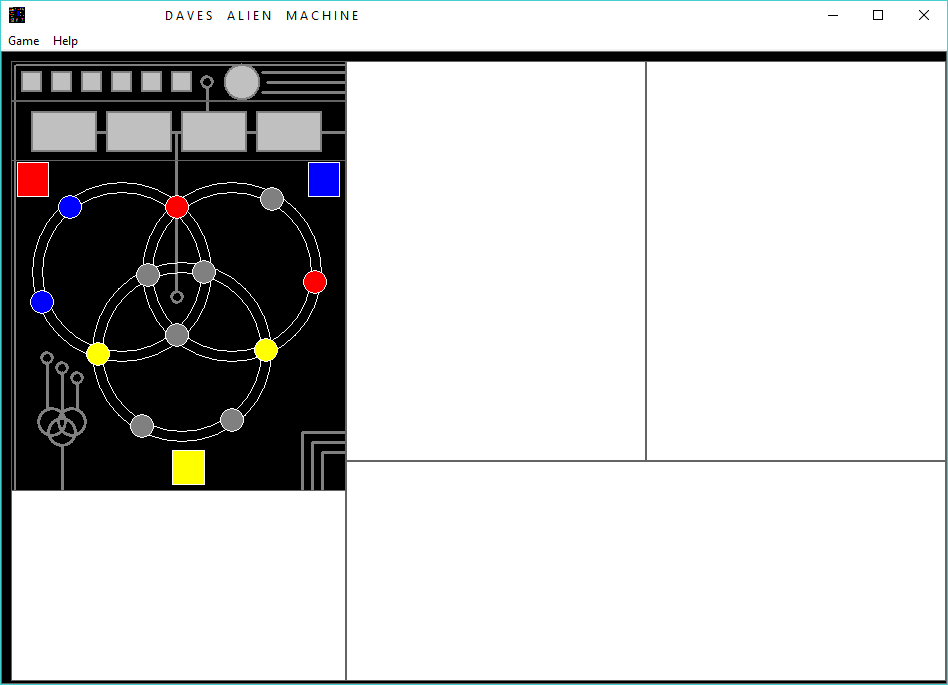The image size is (948, 685).
Task: Maximize the Daves Alien Machine window
Action: 878,15
